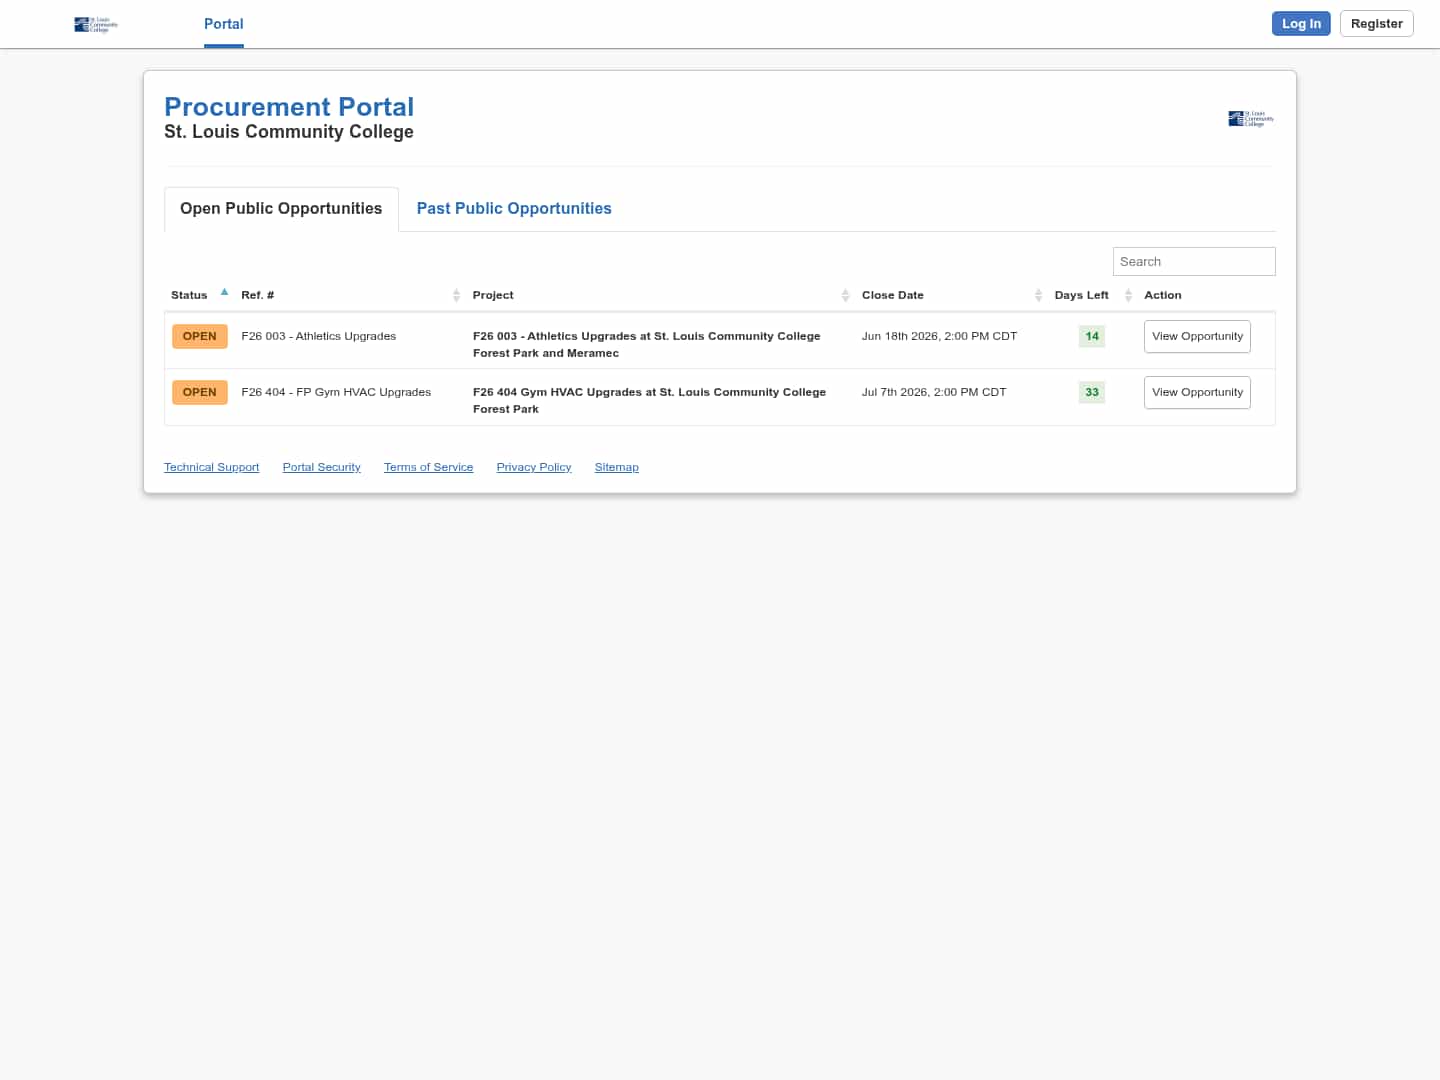Open the Sitemap link

pyautogui.click(x=616, y=467)
